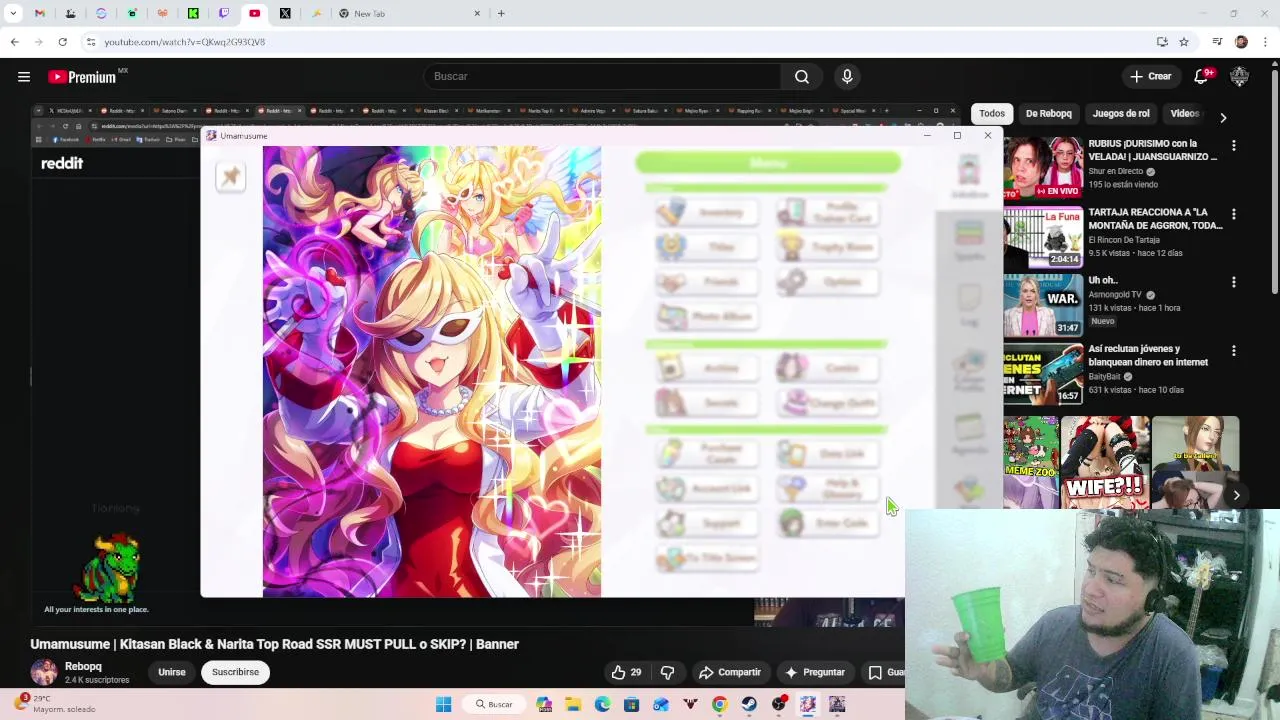Close the New Tab tab
This screenshot has height=720, width=1280.
[x=477, y=13]
